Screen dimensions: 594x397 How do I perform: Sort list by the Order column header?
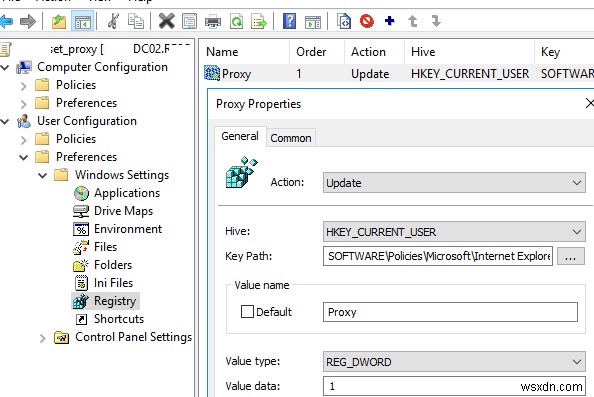pos(317,52)
